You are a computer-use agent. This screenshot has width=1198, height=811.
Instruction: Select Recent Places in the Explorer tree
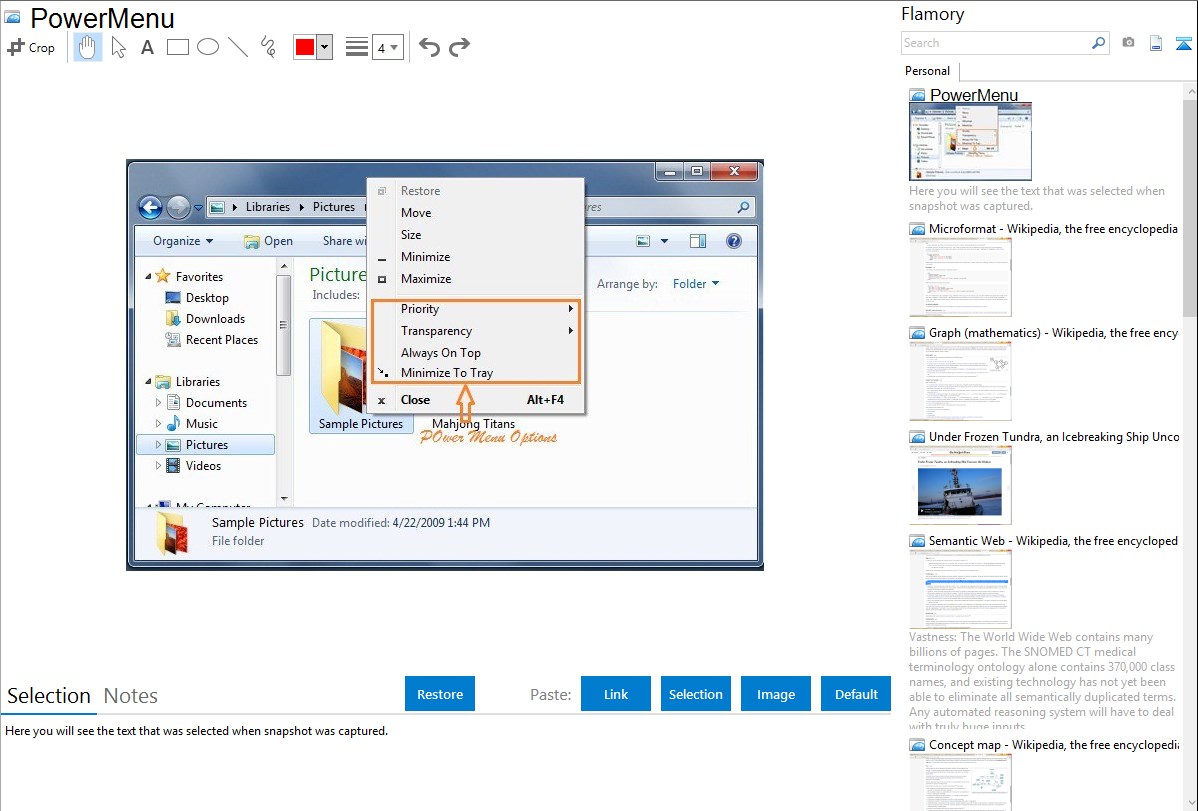(222, 340)
